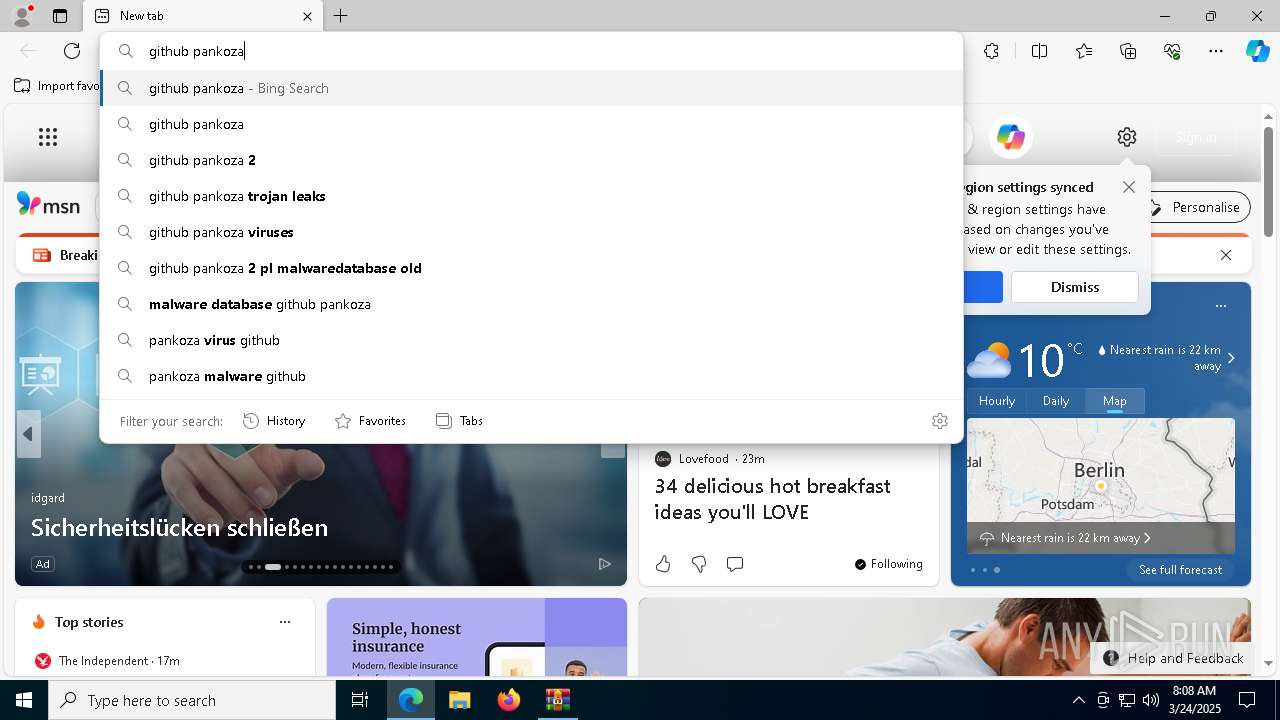Open 'Simple, honest insurance' ad card
The height and width of the screenshot is (720, 1280).
pyautogui.click(x=477, y=637)
